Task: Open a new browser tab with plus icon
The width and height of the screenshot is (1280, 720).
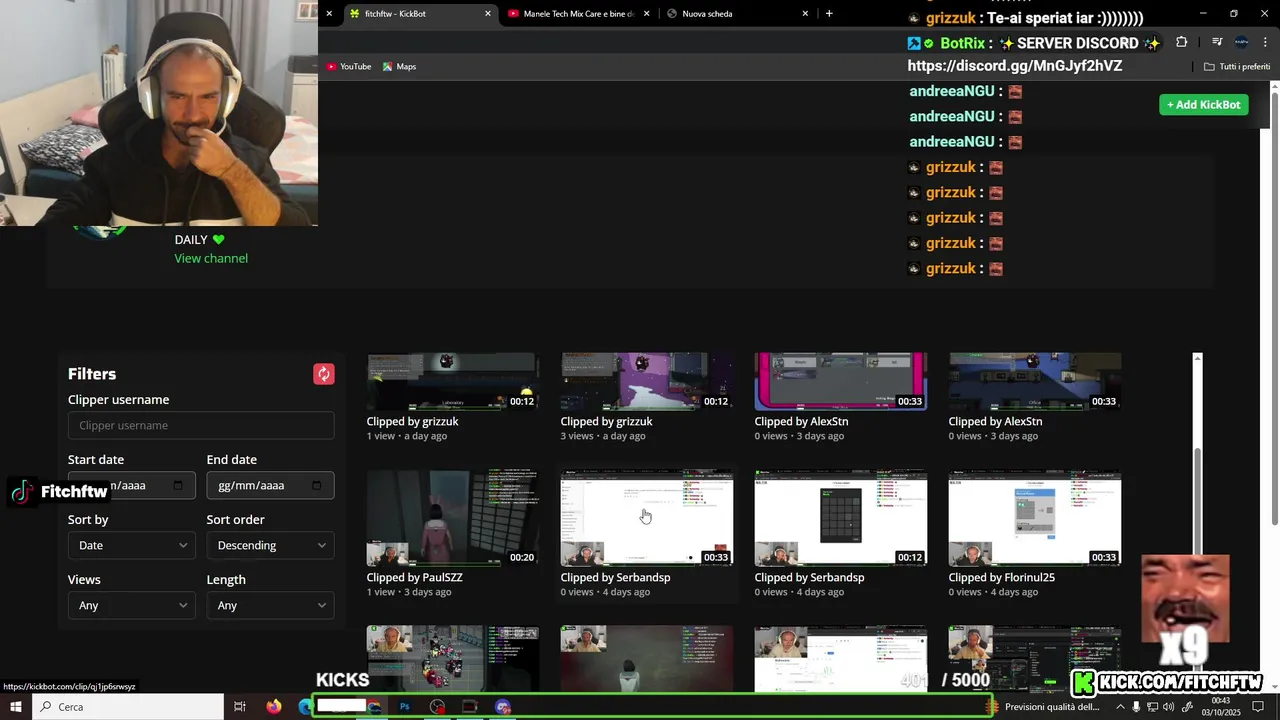Action: [829, 14]
